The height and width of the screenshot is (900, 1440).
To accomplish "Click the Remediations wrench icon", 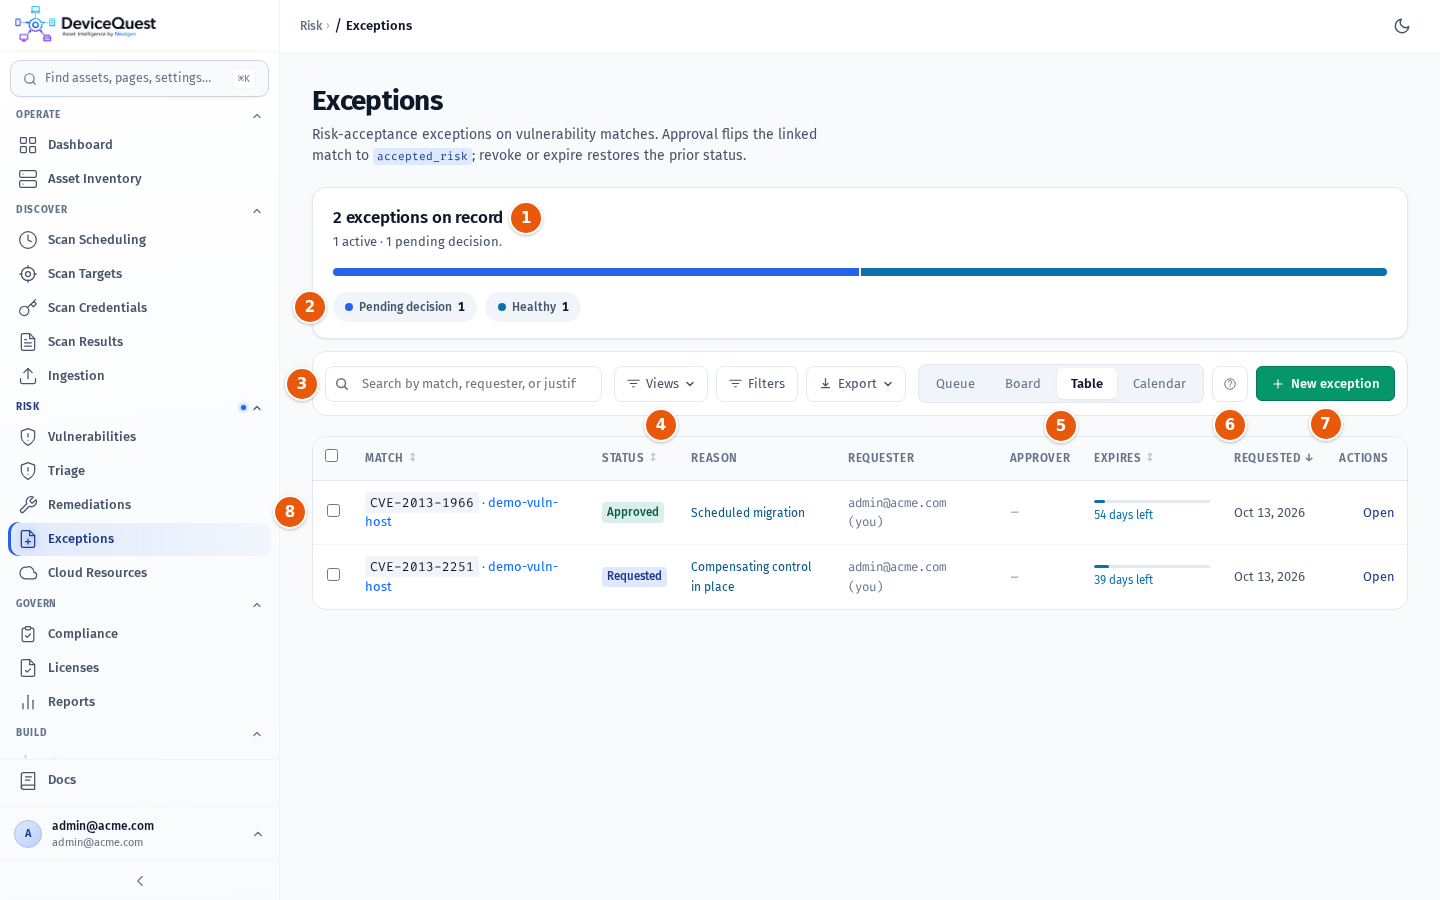I will point(28,505).
